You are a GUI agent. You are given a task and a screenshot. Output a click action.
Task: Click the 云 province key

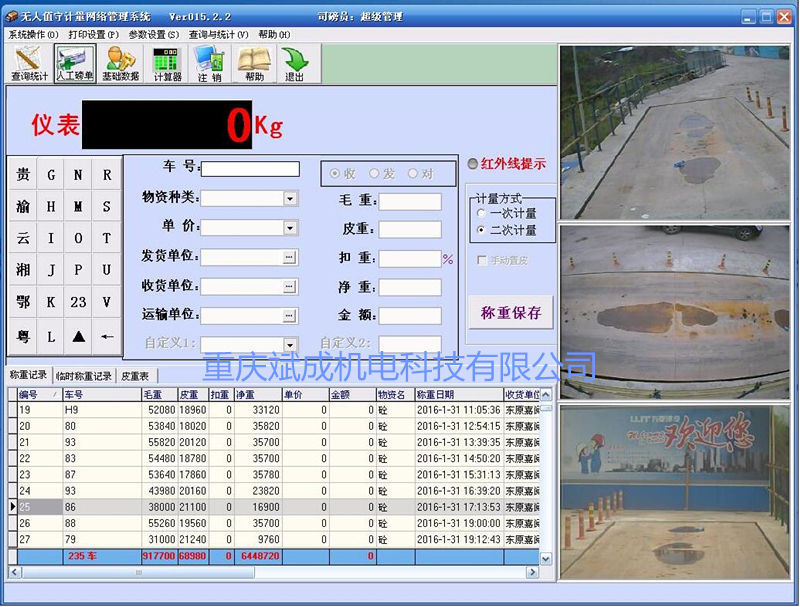(x=23, y=238)
